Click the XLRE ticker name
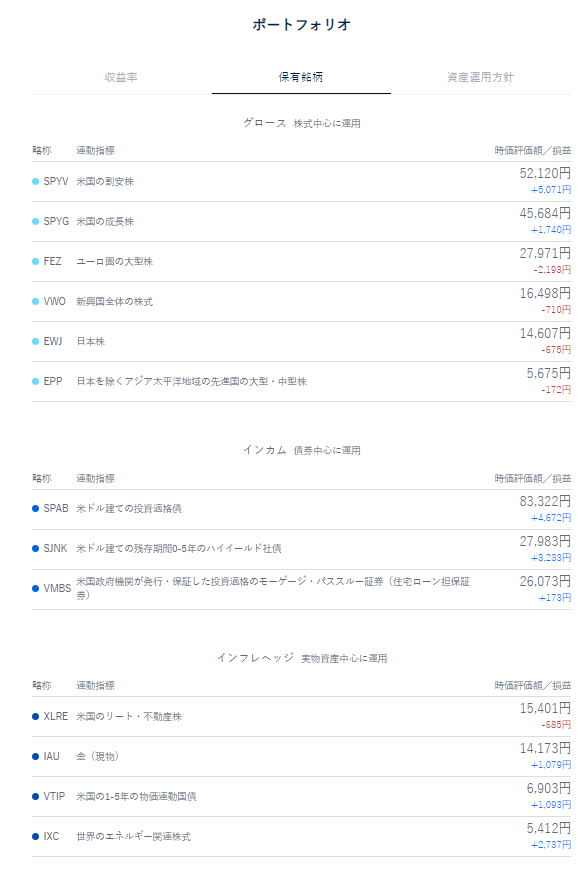Screen dimensions: 587x878 [55, 716]
